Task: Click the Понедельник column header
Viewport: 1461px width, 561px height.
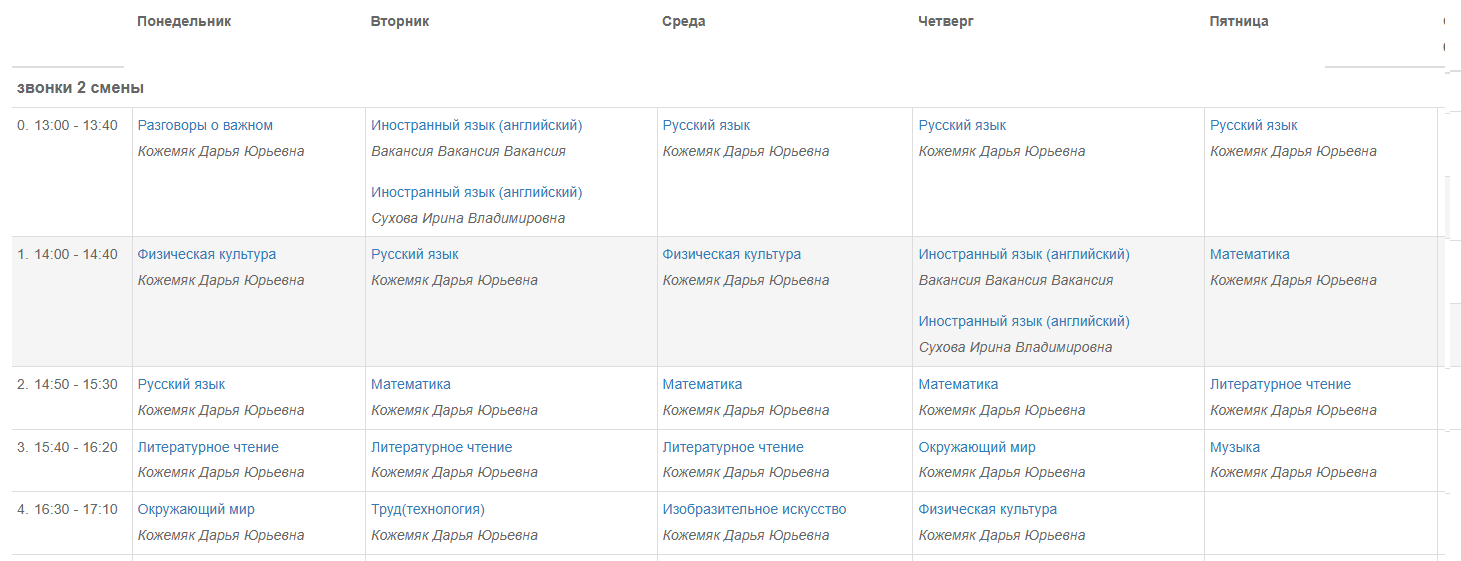Action: [184, 21]
